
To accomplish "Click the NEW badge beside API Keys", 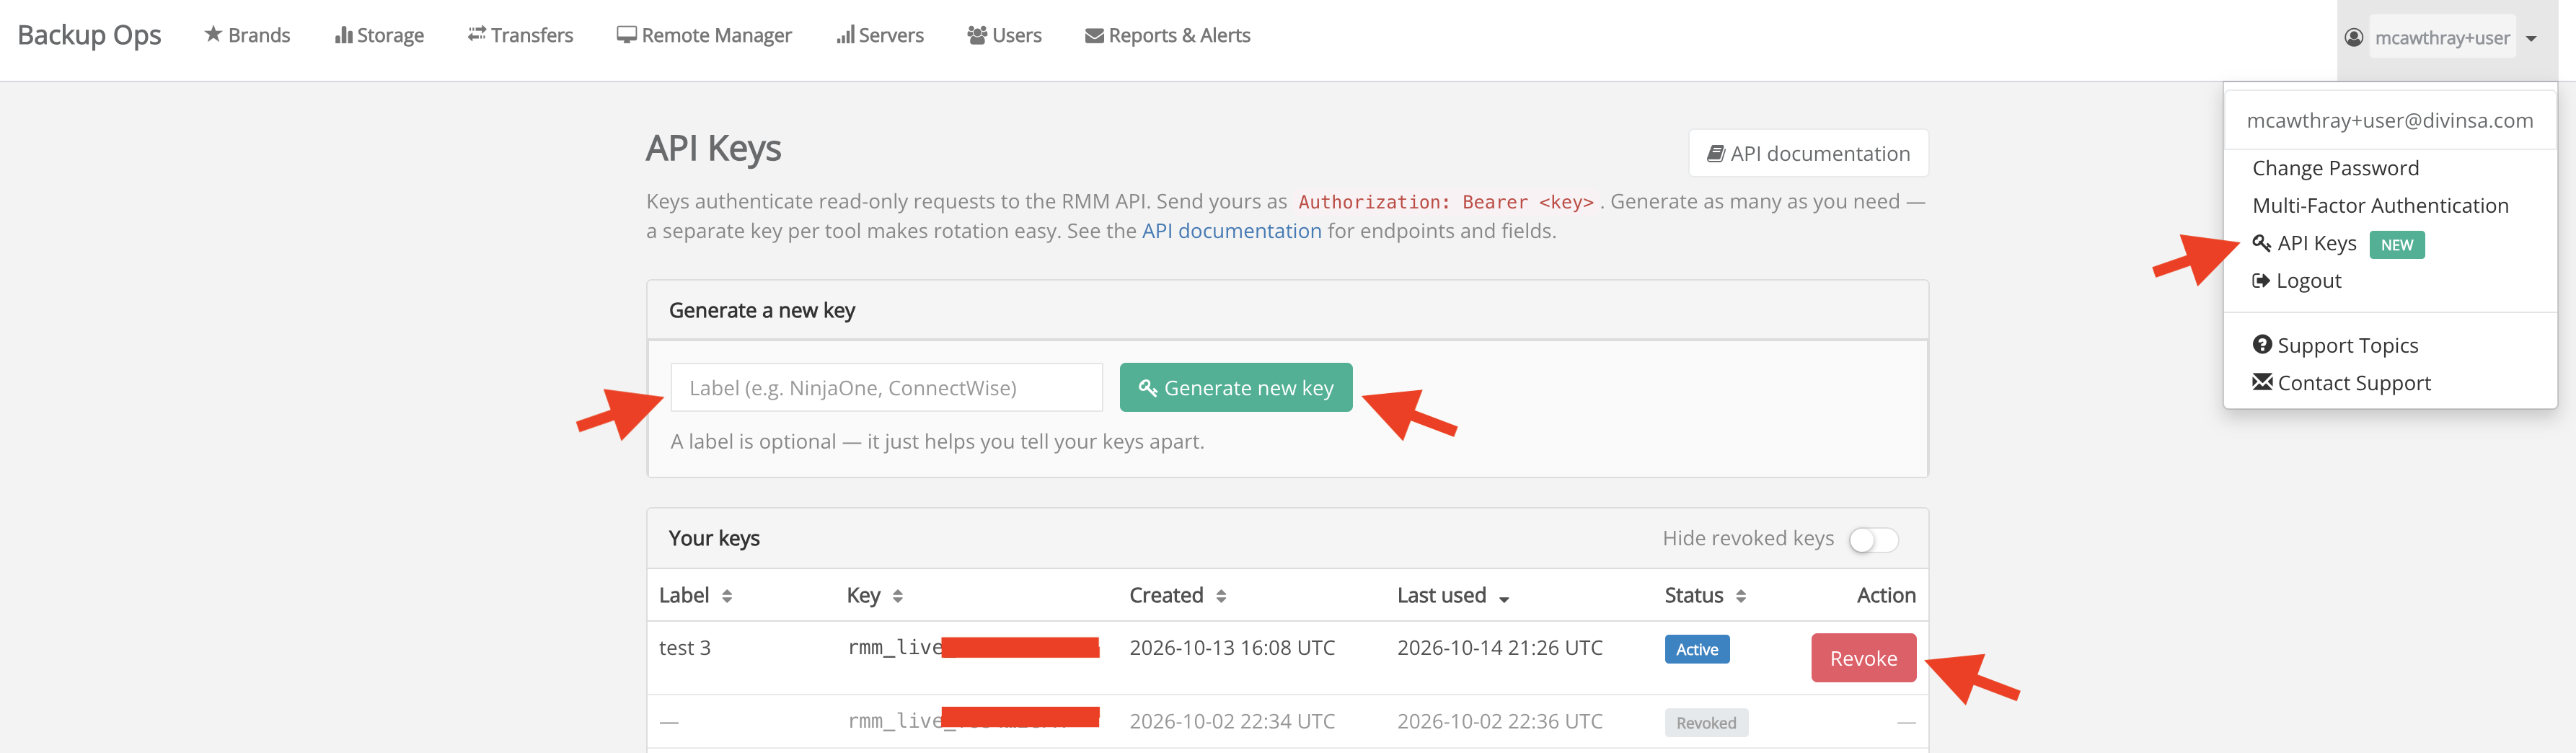I will [x=2396, y=245].
